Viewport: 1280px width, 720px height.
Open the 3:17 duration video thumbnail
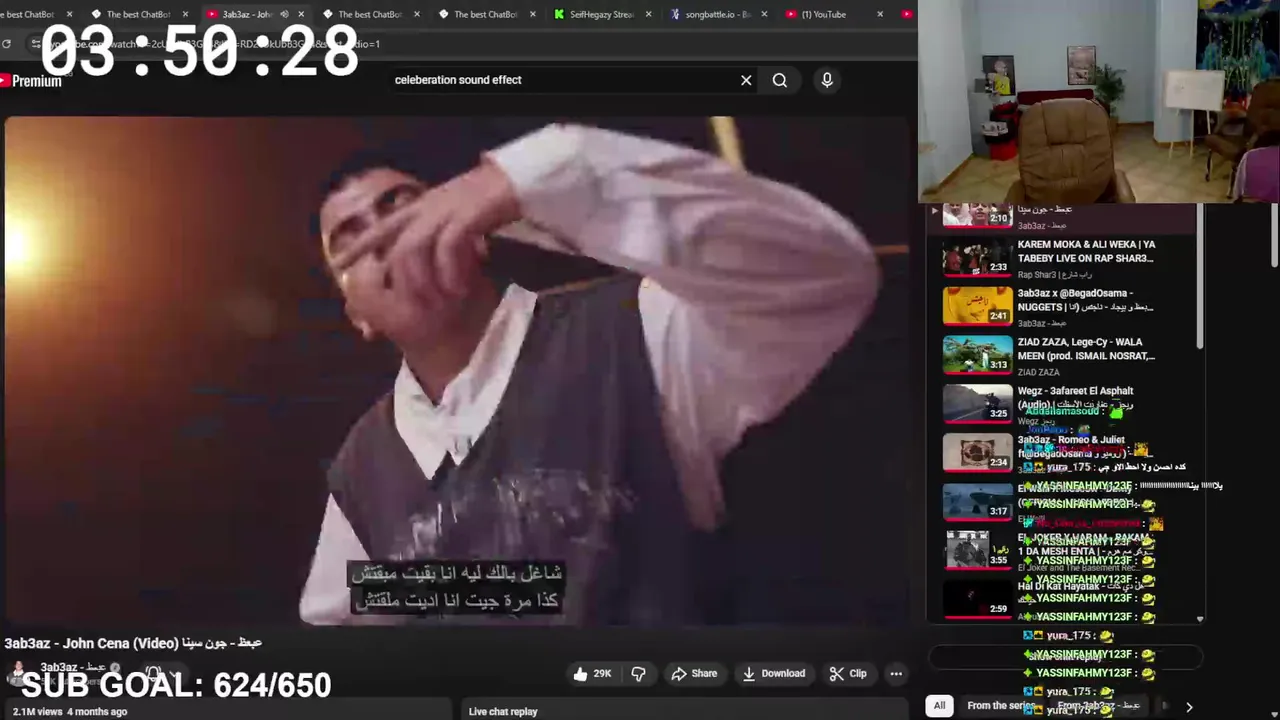(977, 502)
